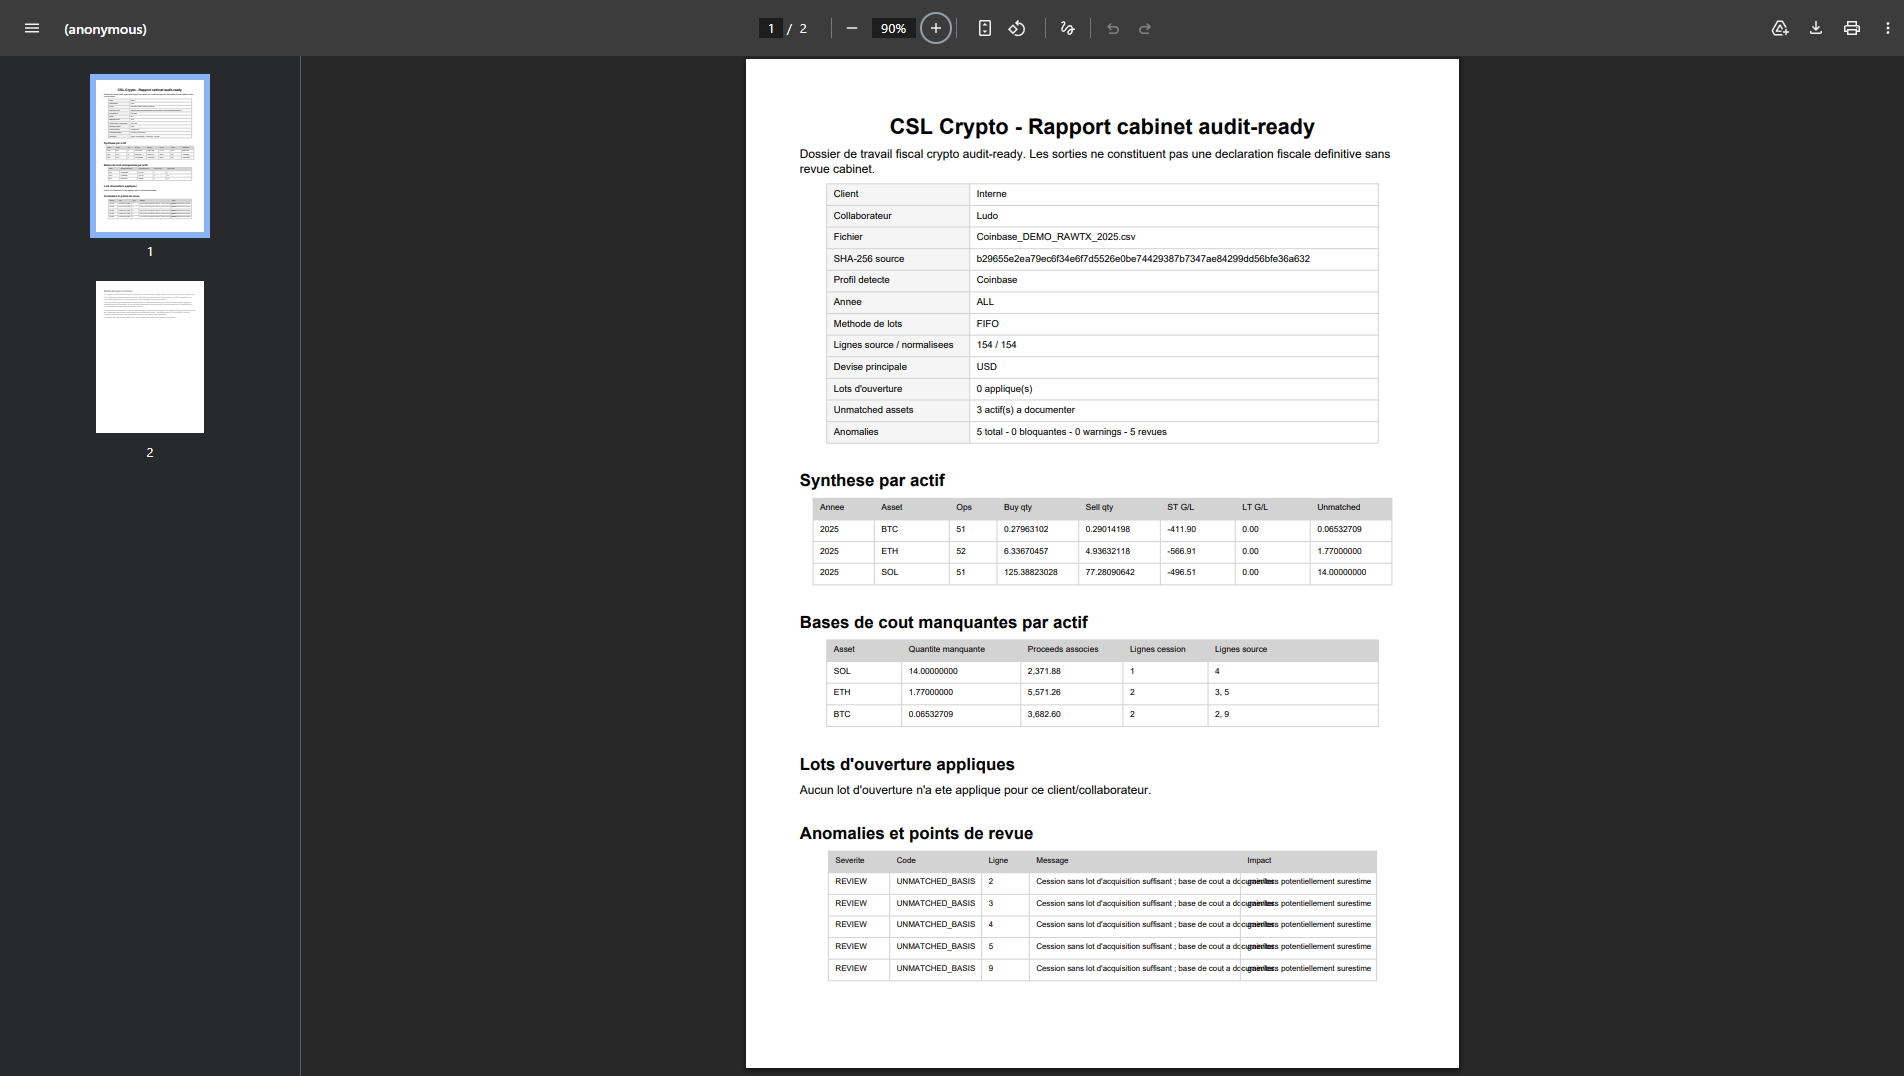Click the 'USD' main currency value

point(986,367)
